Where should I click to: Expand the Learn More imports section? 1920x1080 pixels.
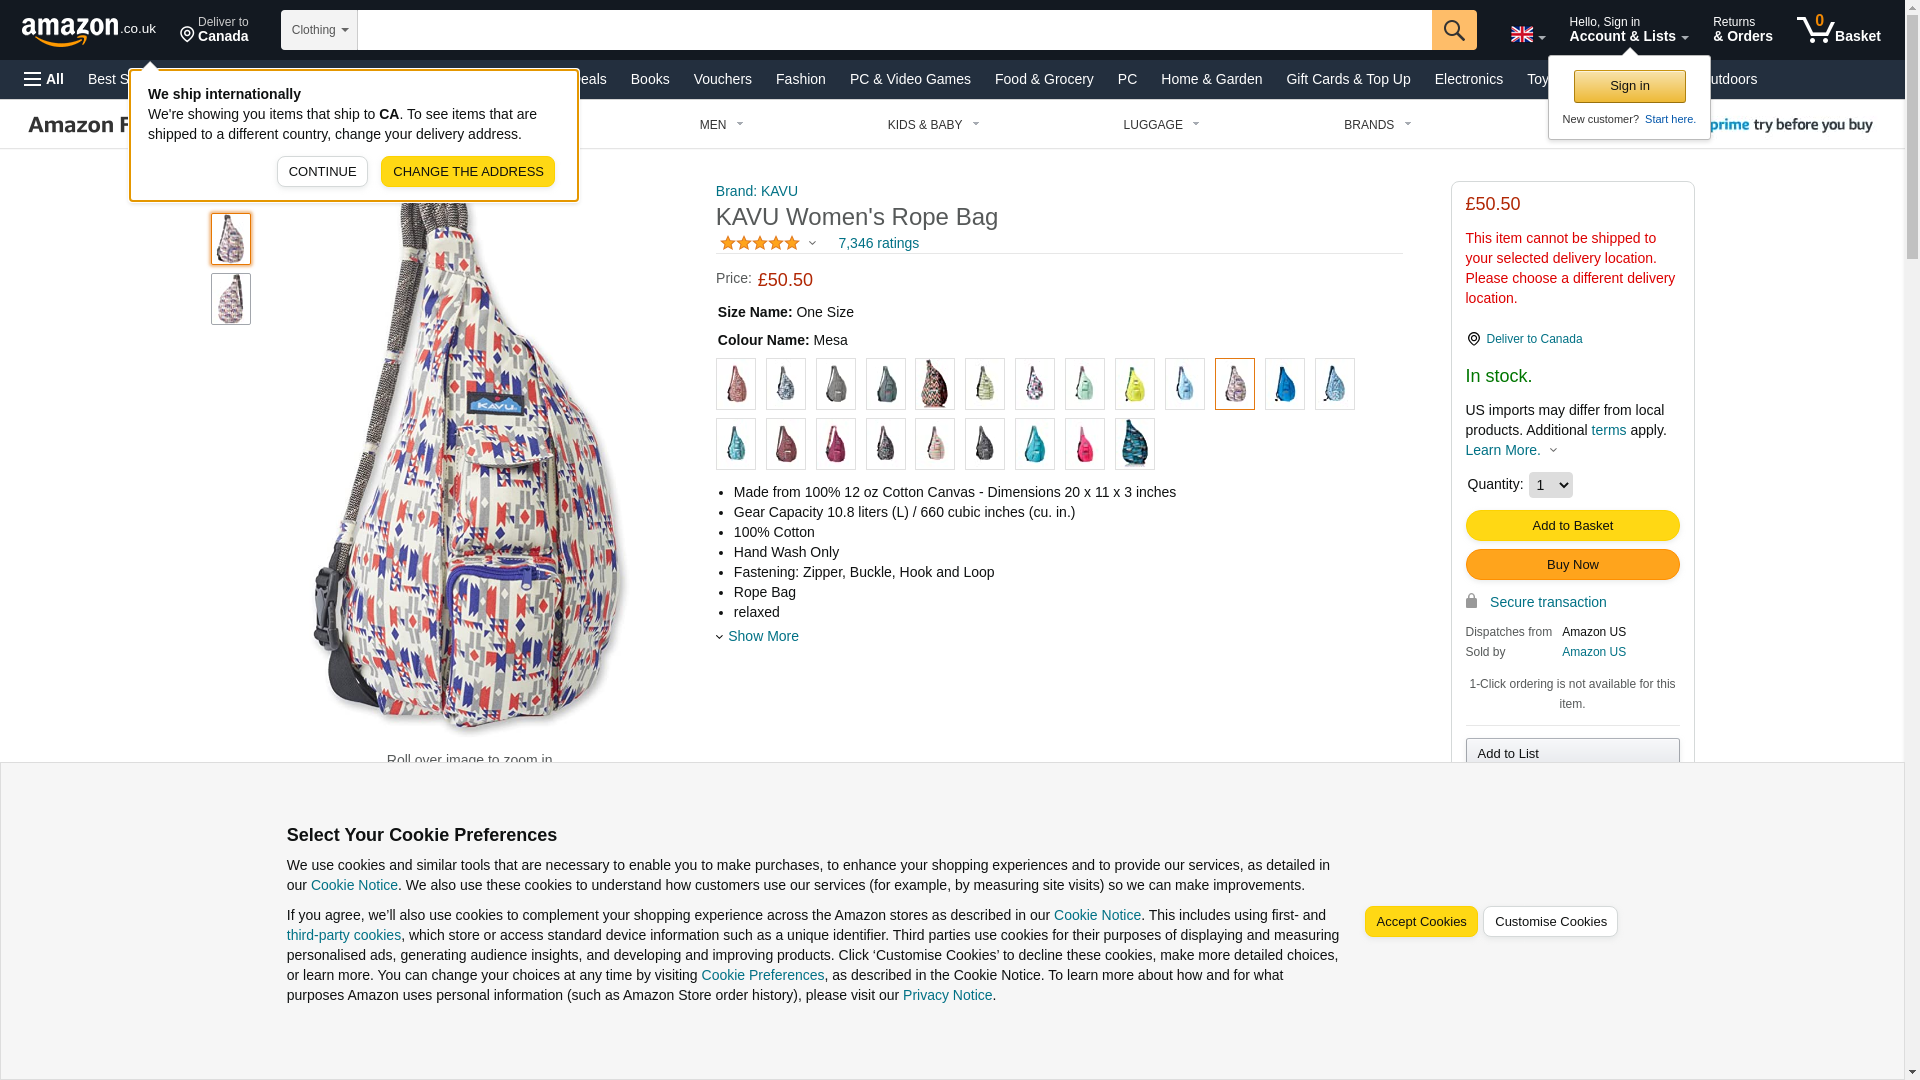(x=1512, y=450)
